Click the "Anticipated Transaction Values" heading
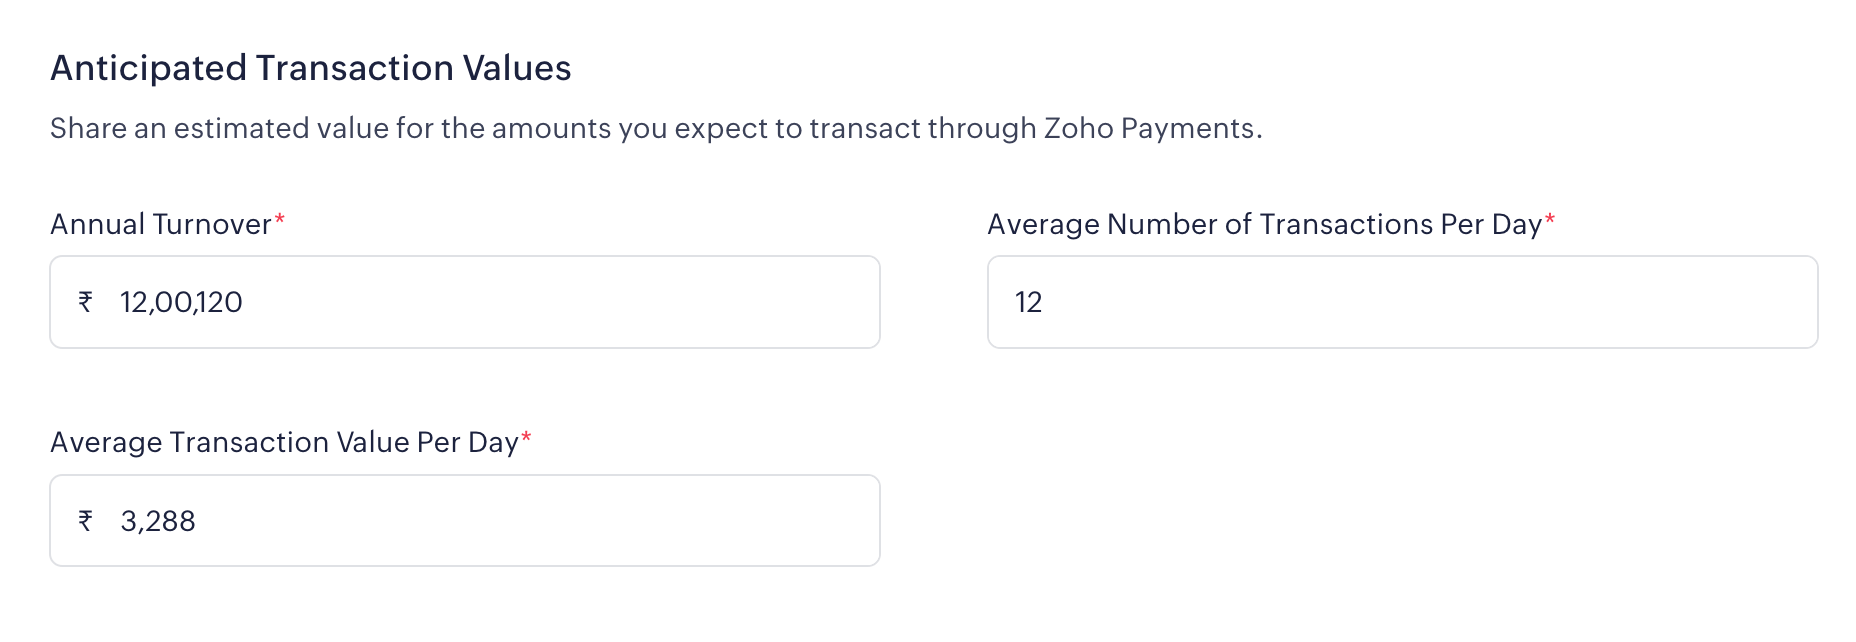 [x=311, y=68]
